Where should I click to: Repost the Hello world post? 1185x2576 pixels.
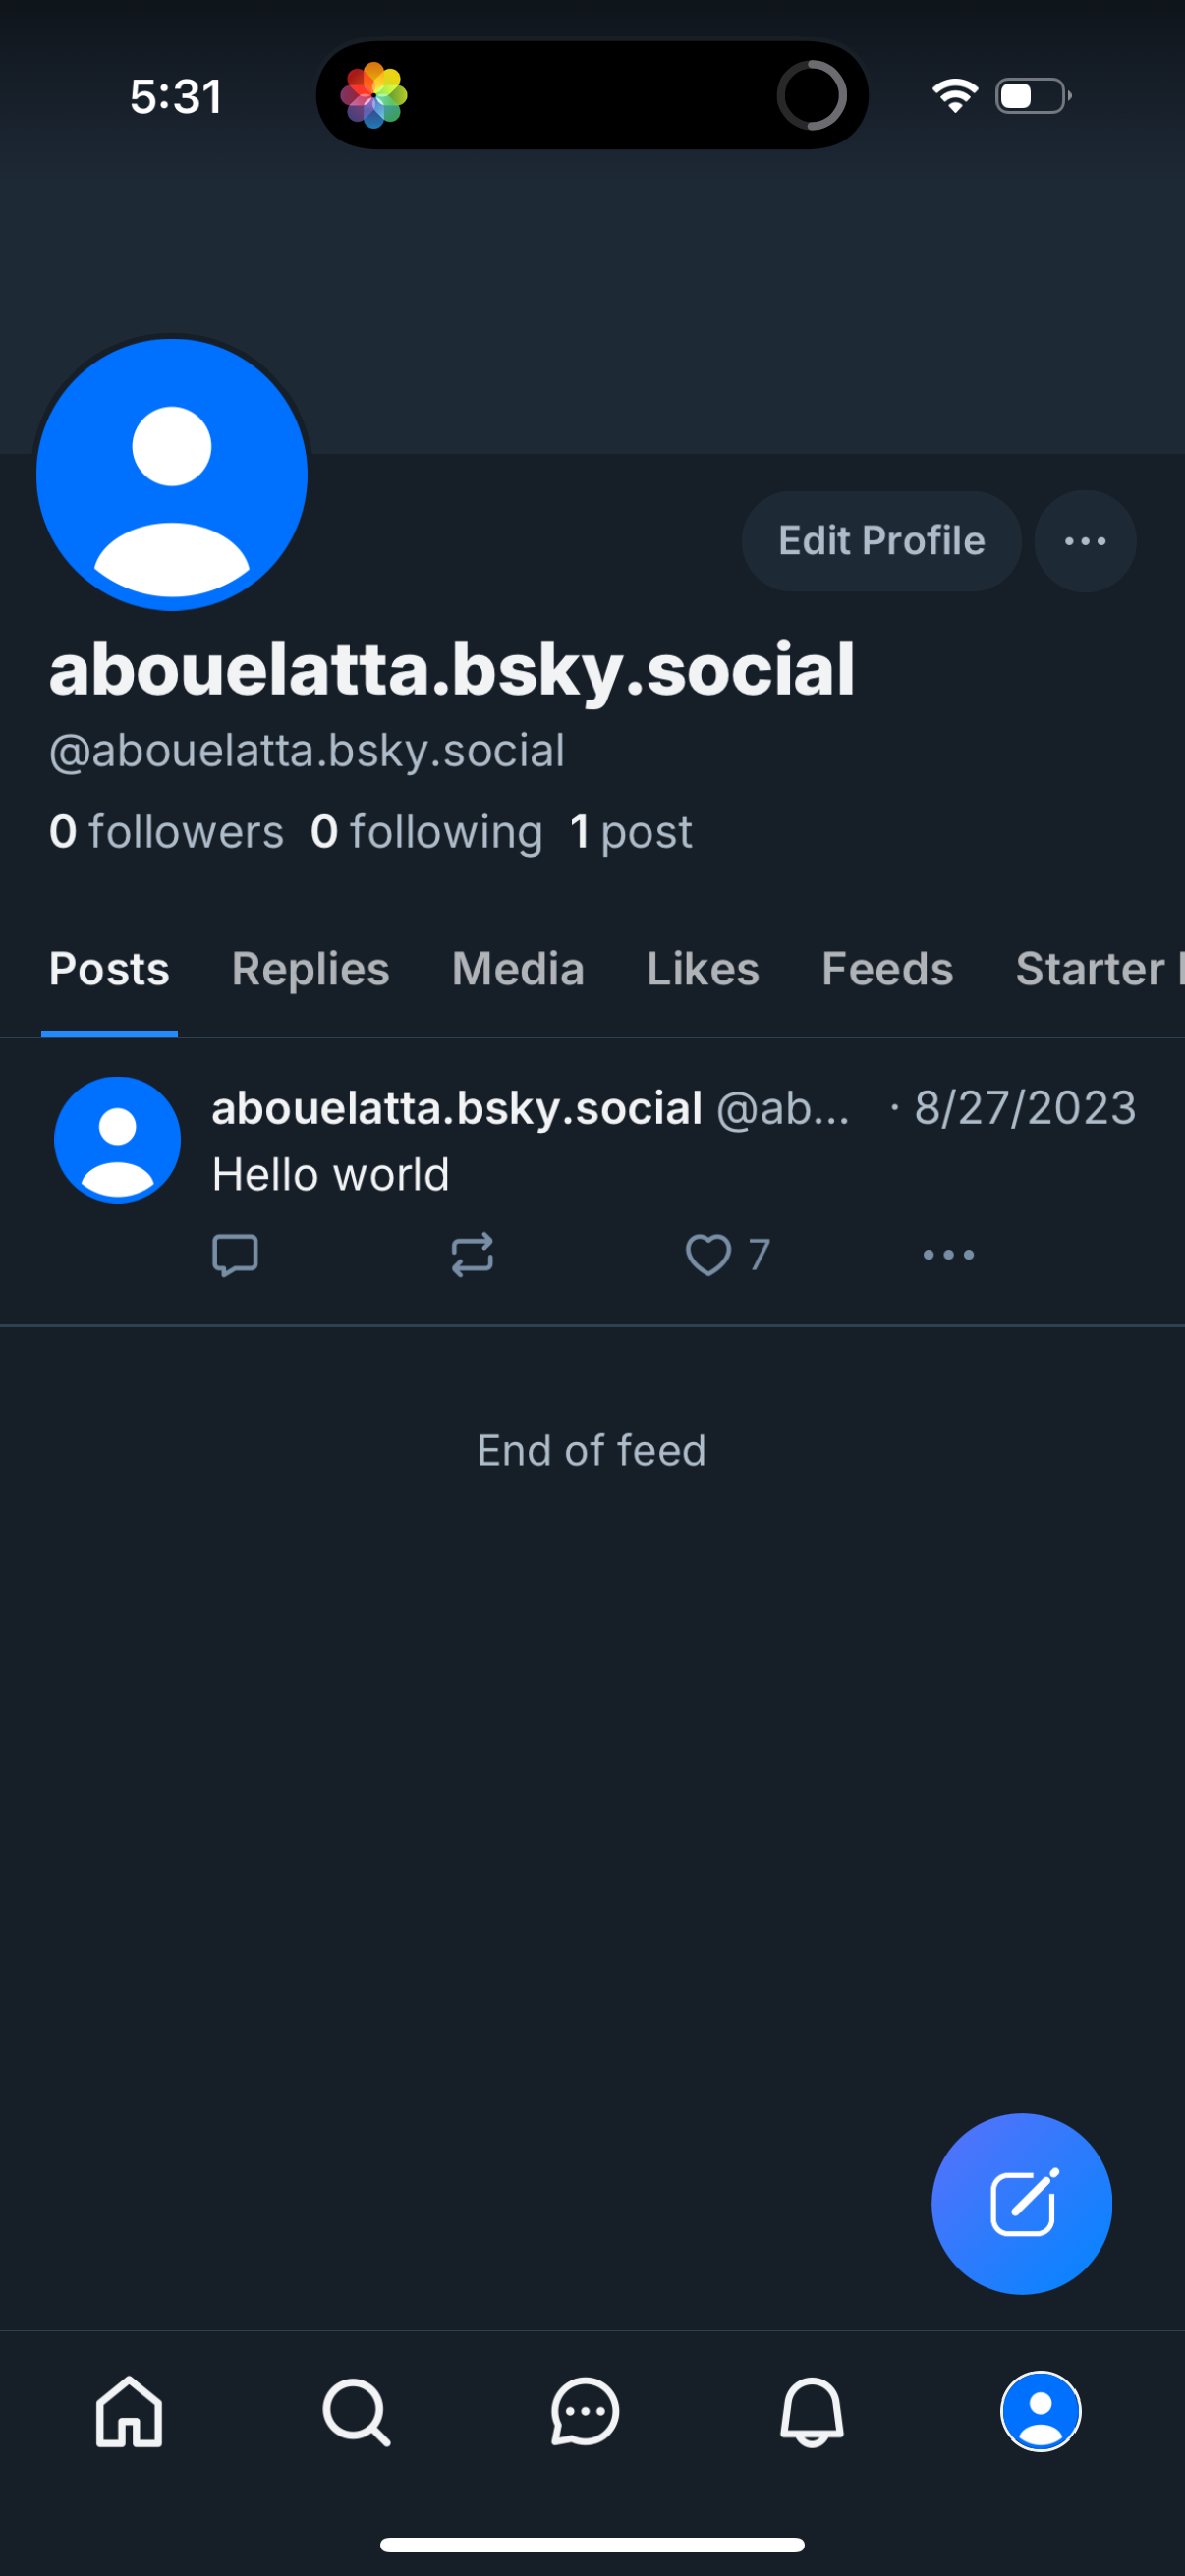coord(473,1255)
